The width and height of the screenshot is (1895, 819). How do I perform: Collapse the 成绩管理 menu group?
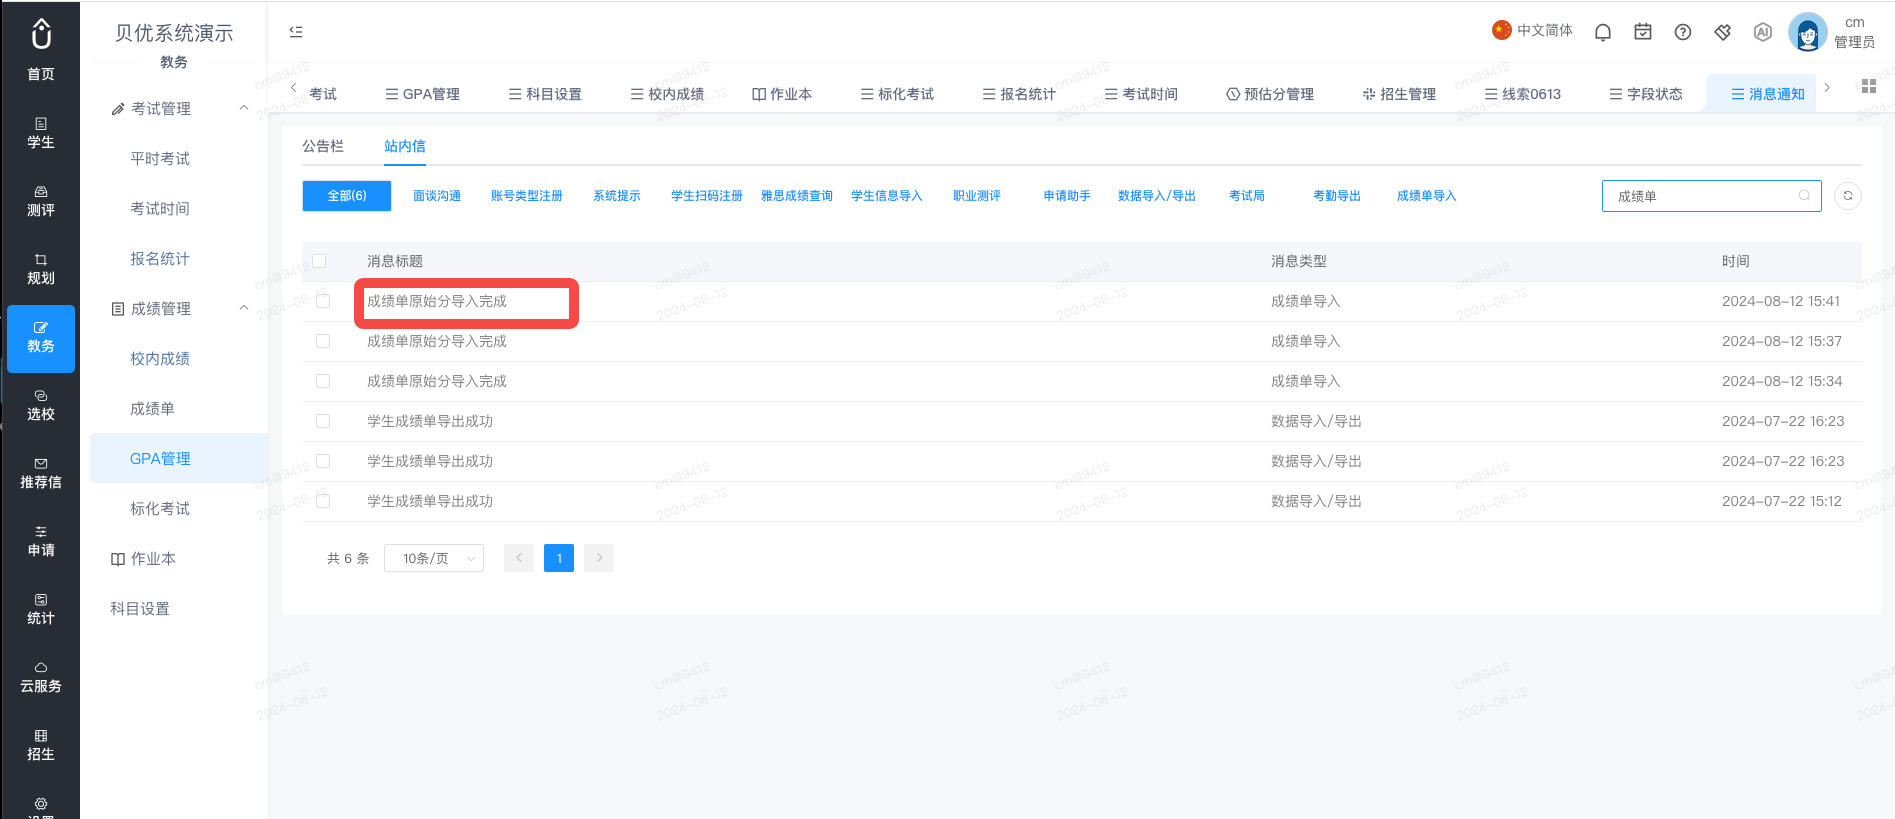click(244, 308)
